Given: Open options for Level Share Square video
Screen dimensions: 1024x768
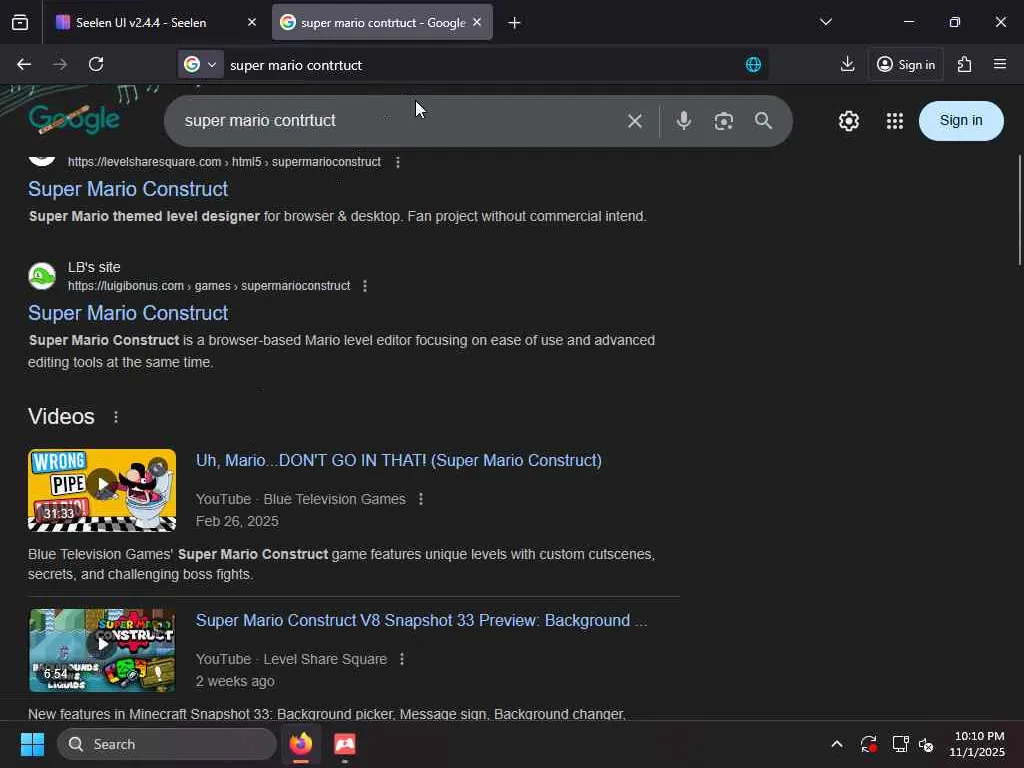Looking at the screenshot, I should click(x=402, y=659).
